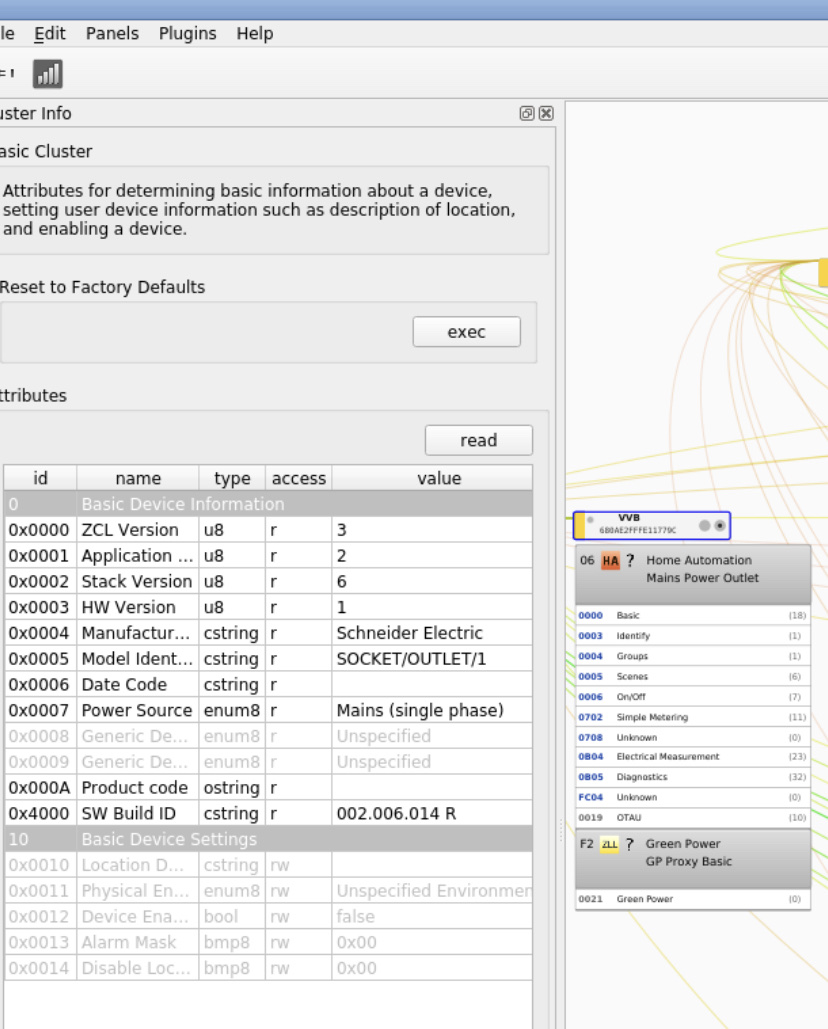Image resolution: width=828 pixels, height=1029 pixels.
Task: Open the 0003 Identify cluster
Action: 693,636
